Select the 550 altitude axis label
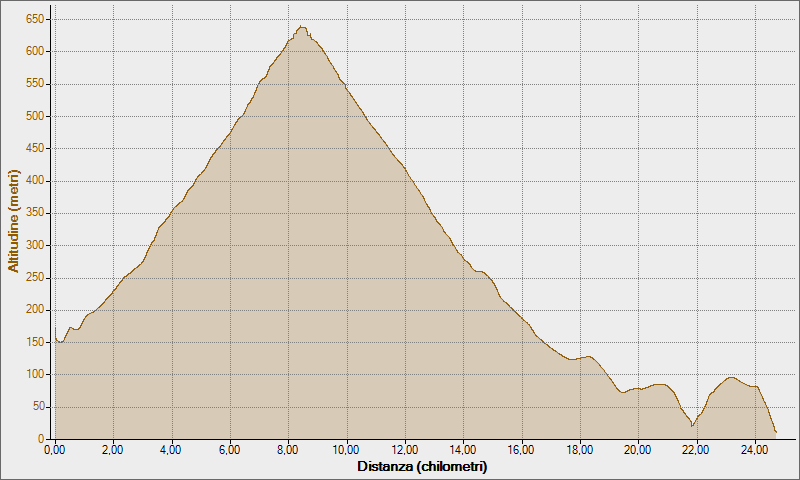This screenshot has width=800, height=480. pos(35,84)
